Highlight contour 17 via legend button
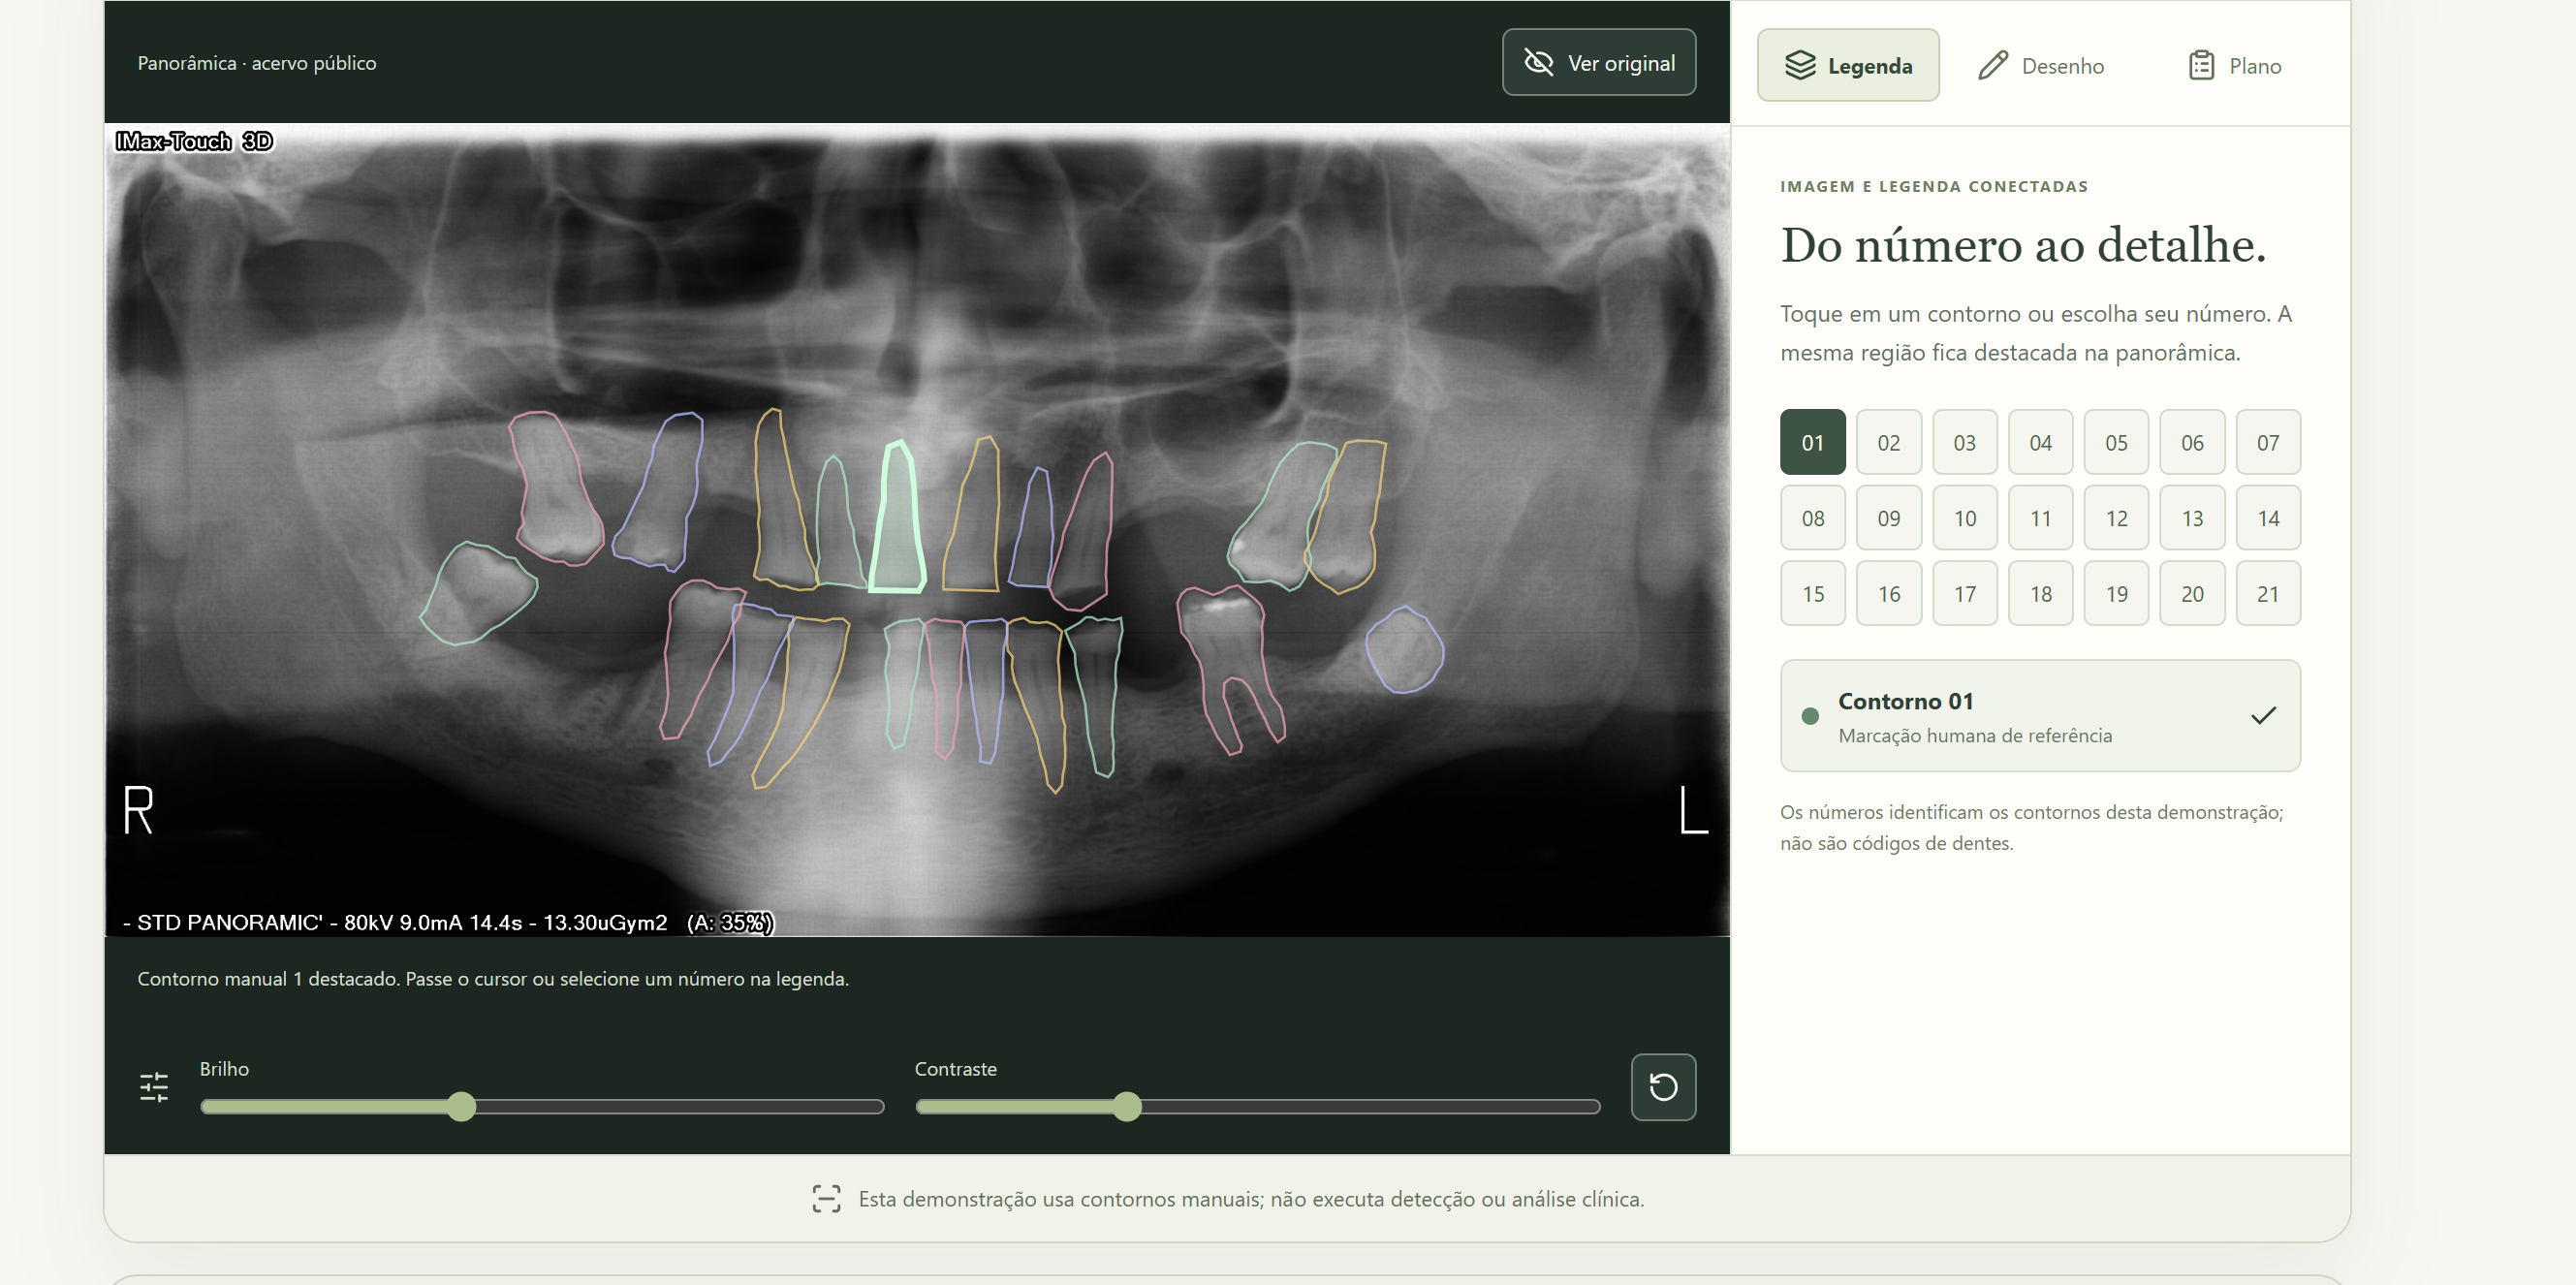2576x1285 pixels. [x=1964, y=593]
